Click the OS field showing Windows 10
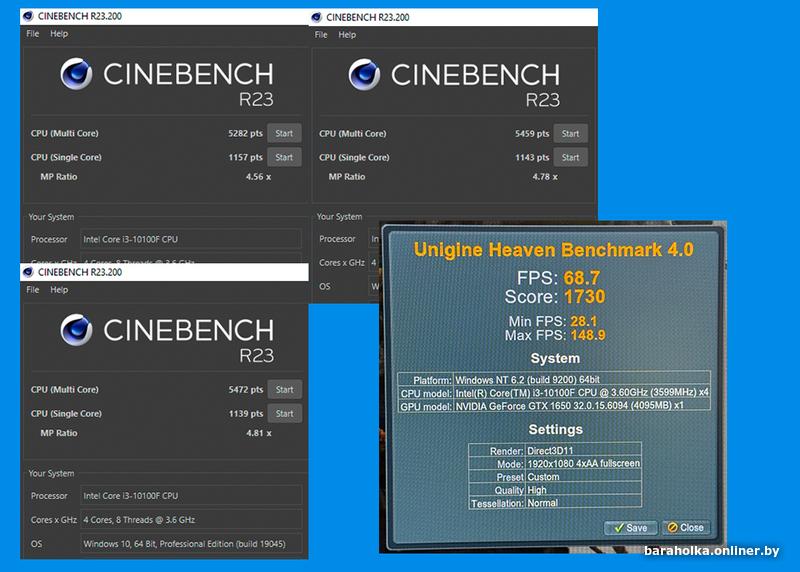The width and height of the screenshot is (800, 572). click(x=191, y=543)
